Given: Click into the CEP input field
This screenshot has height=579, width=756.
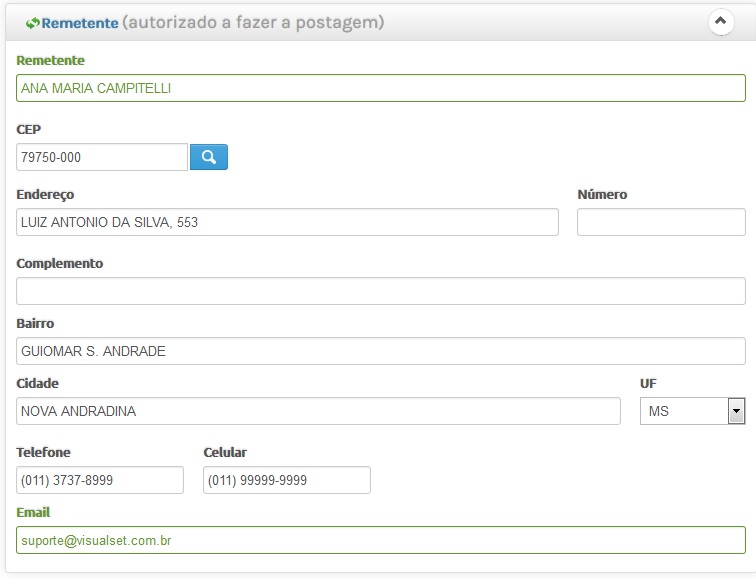Looking at the screenshot, I should [102, 157].
